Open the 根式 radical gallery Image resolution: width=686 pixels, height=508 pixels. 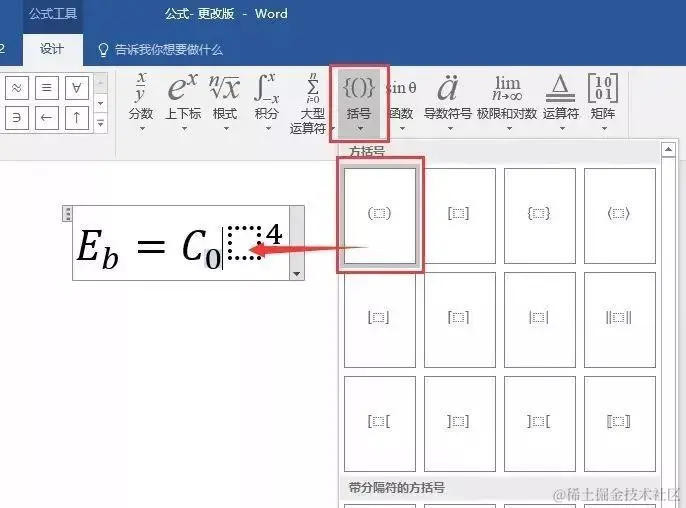click(x=225, y=102)
